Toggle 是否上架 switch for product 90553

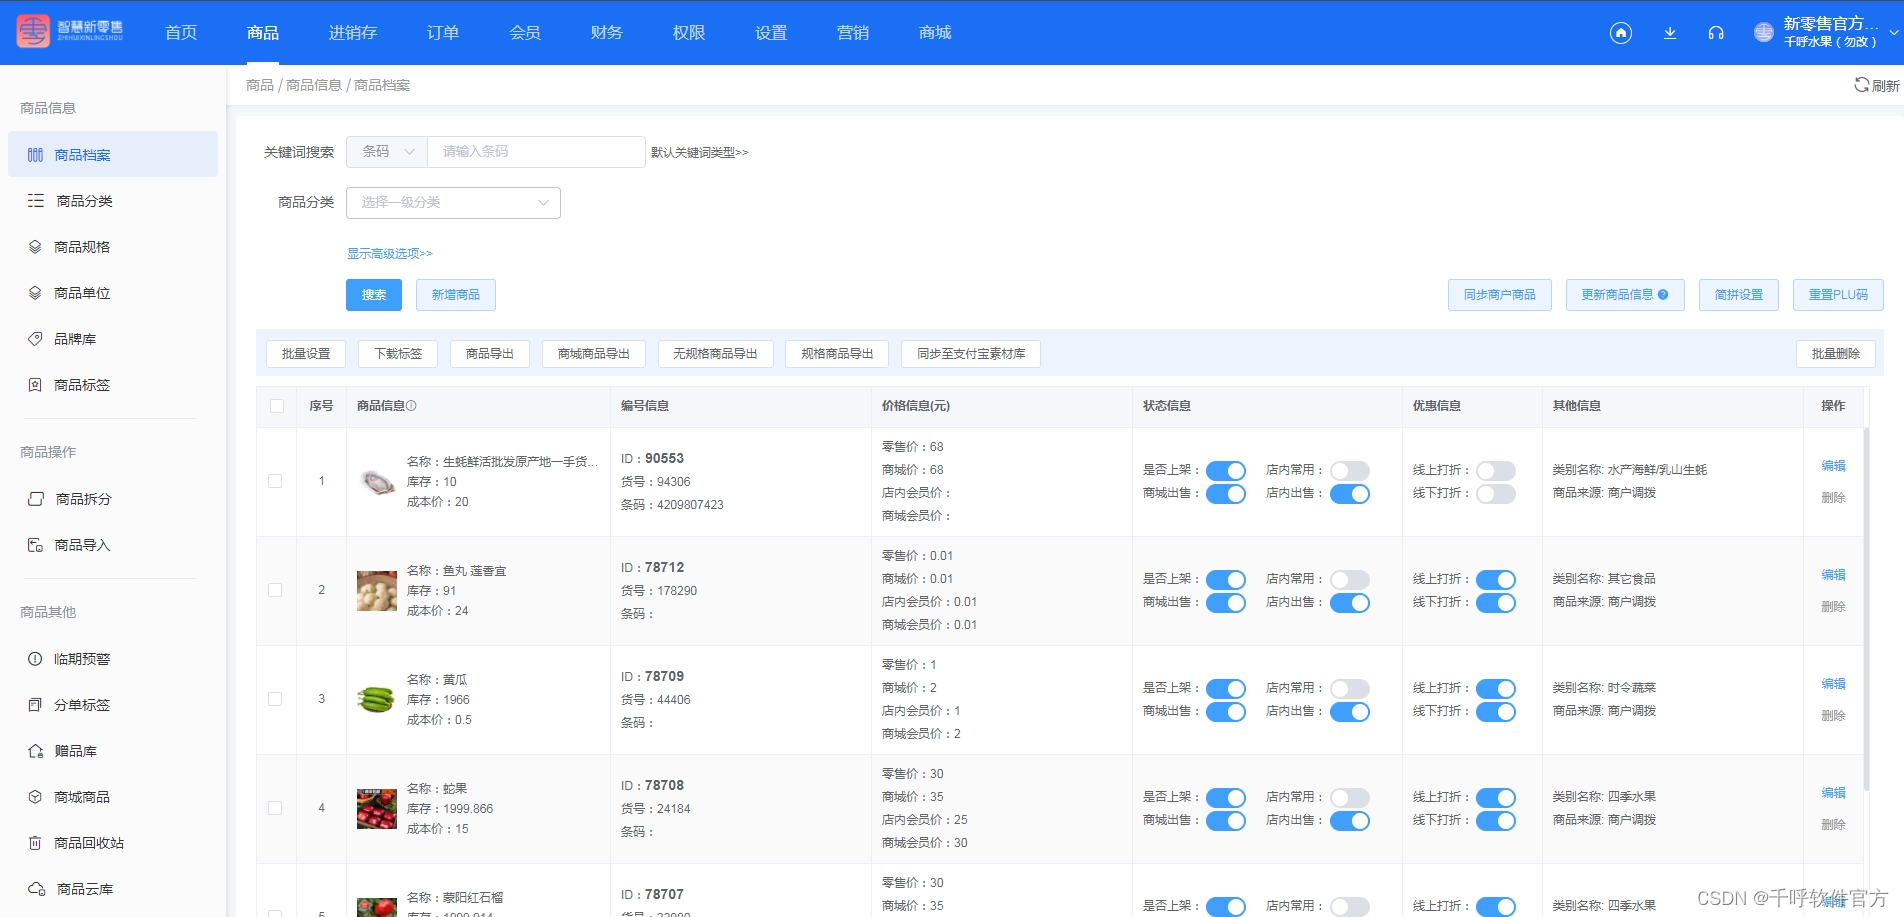[1226, 470]
